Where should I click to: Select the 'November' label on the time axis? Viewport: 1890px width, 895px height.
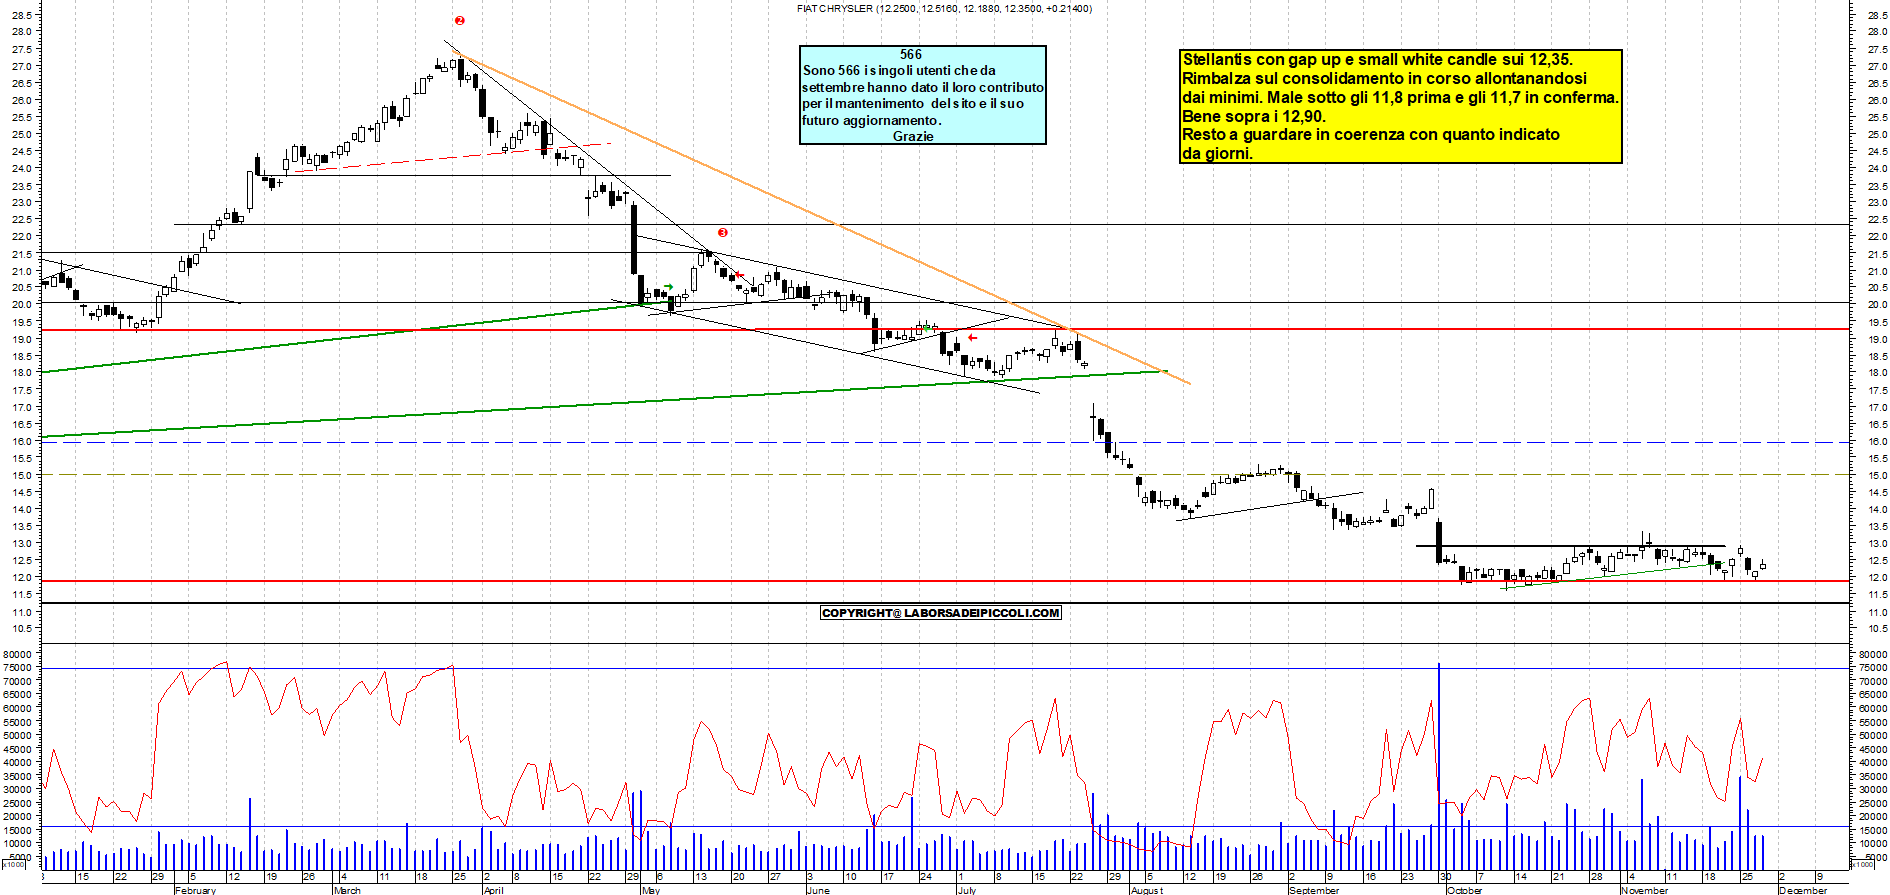[1644, 890]
